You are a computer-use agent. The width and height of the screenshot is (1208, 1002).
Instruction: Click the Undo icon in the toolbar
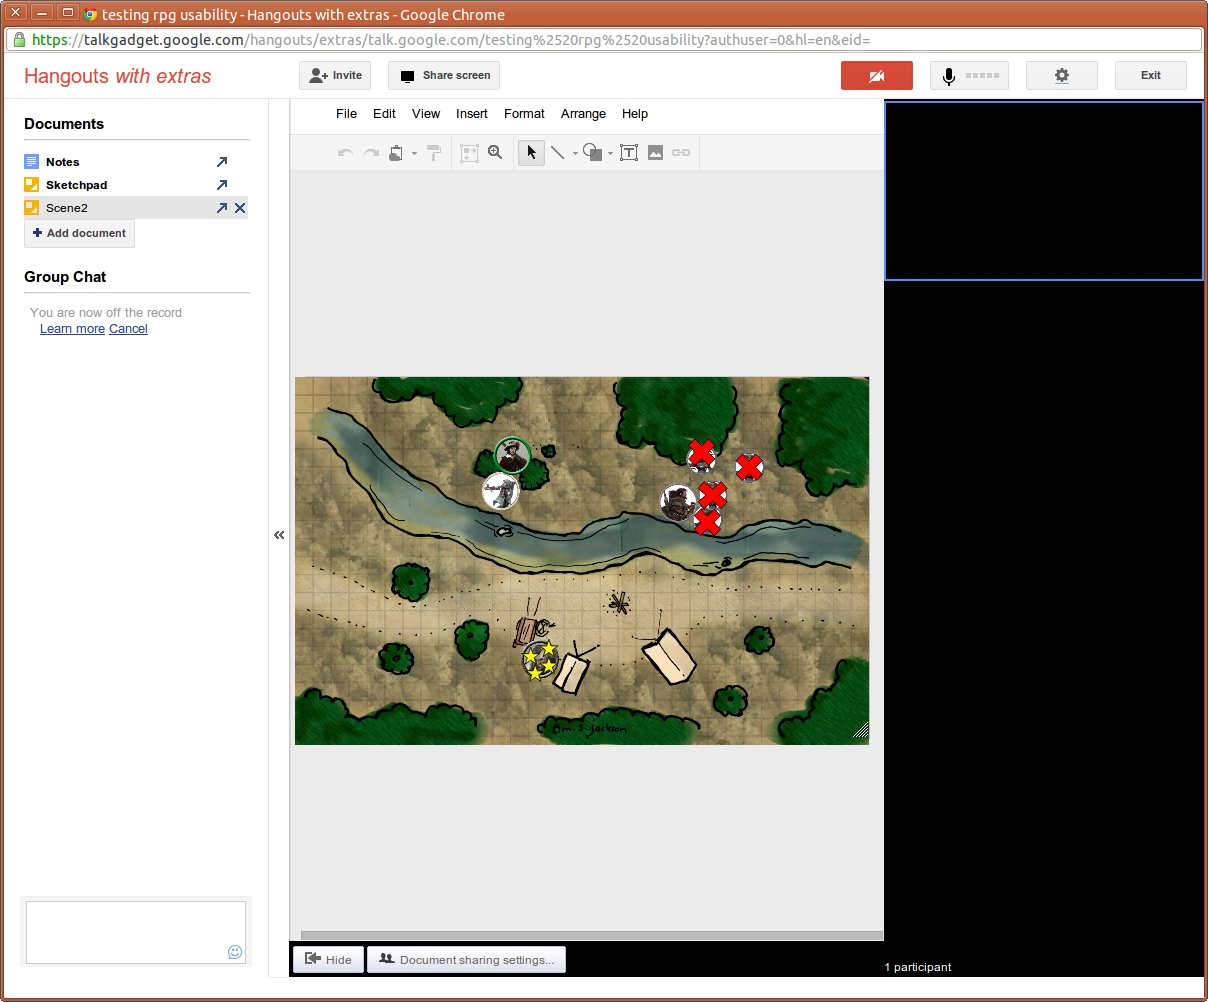(x=346, y=152)
